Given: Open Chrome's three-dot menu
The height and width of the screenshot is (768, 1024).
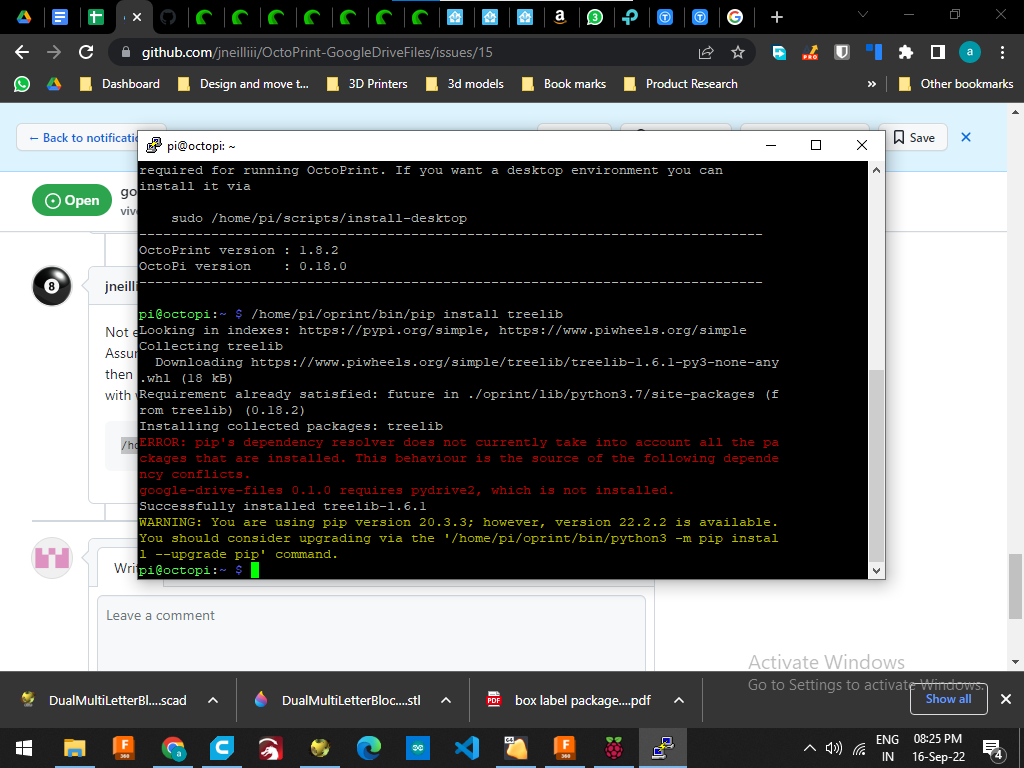Looking at the screenshot, I should 1003,52.
